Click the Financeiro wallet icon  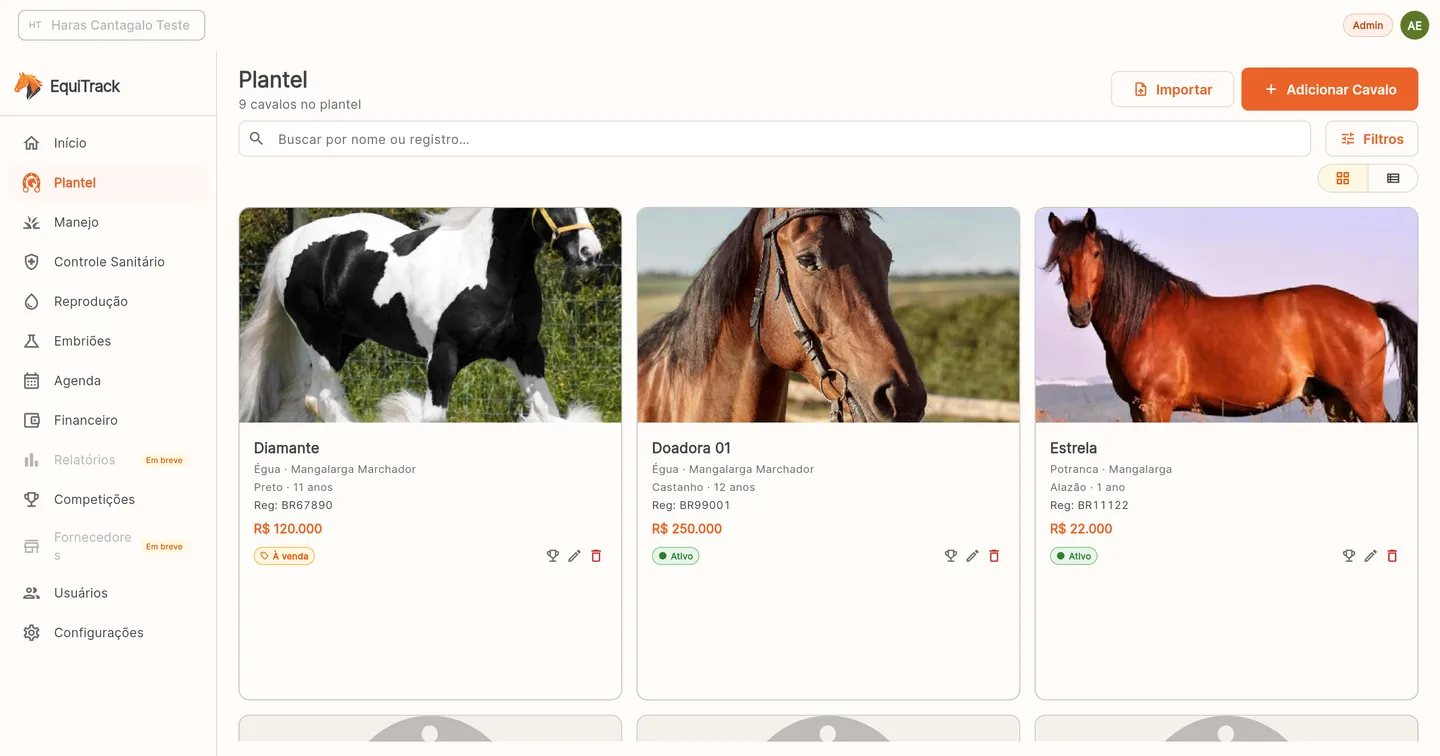[x=32, y=420]
